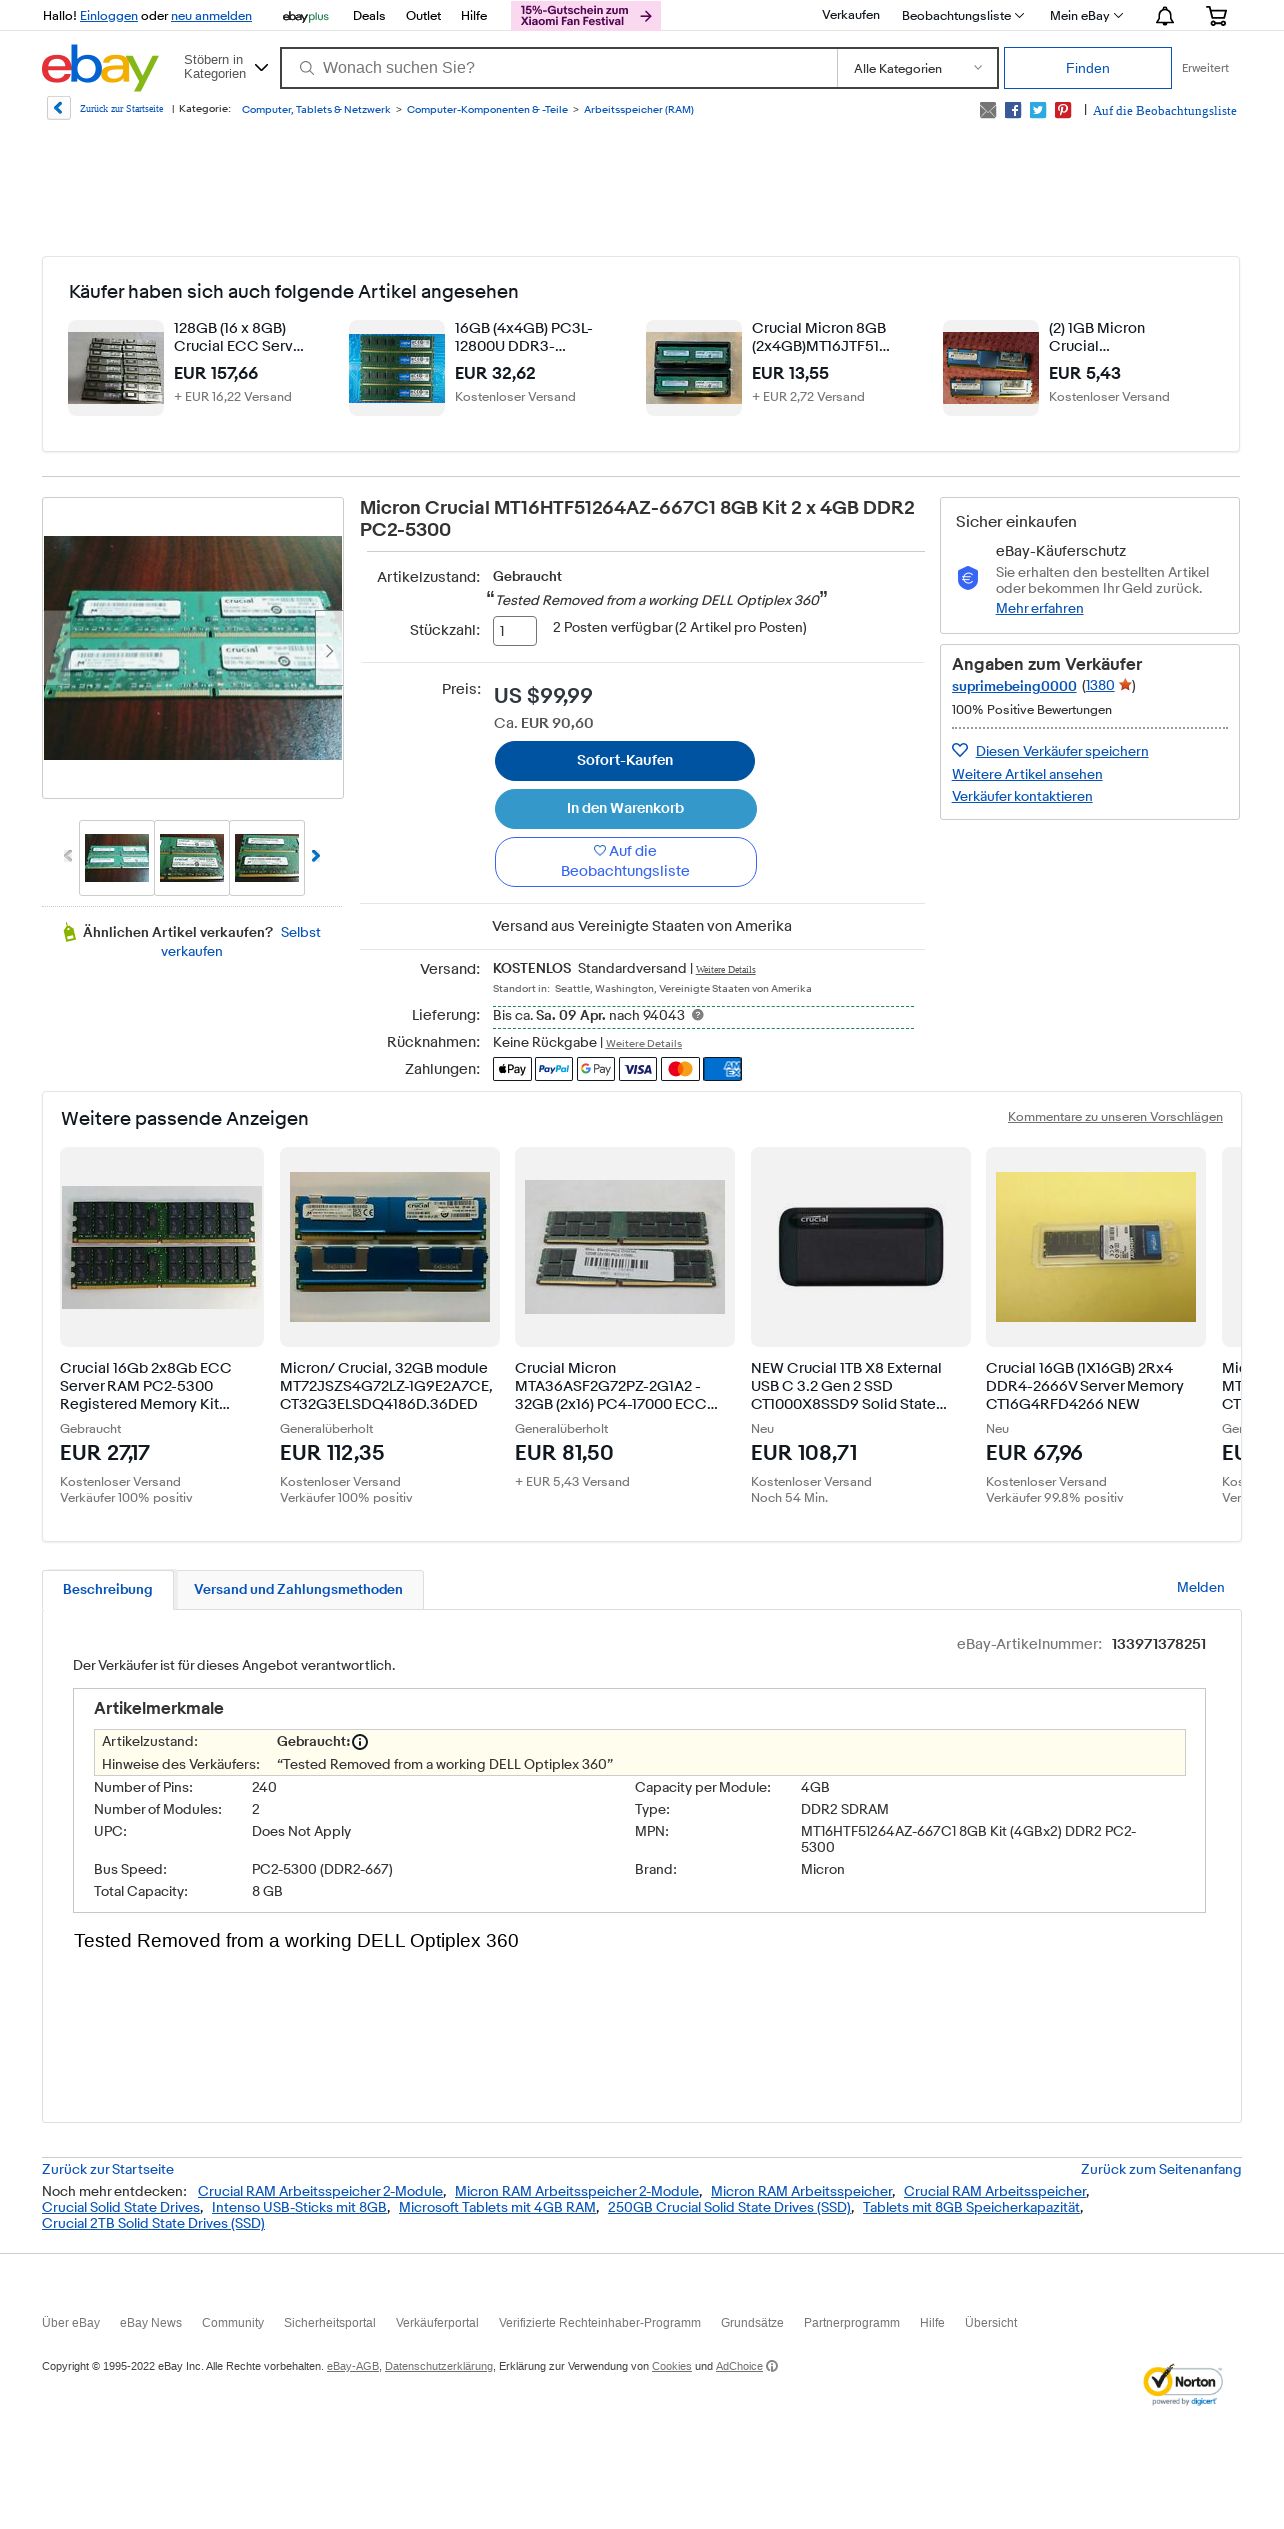This screenshot has height=2529, width=1284.
Task: Share listing on Twitter icon
Action: pos(1038,110)
